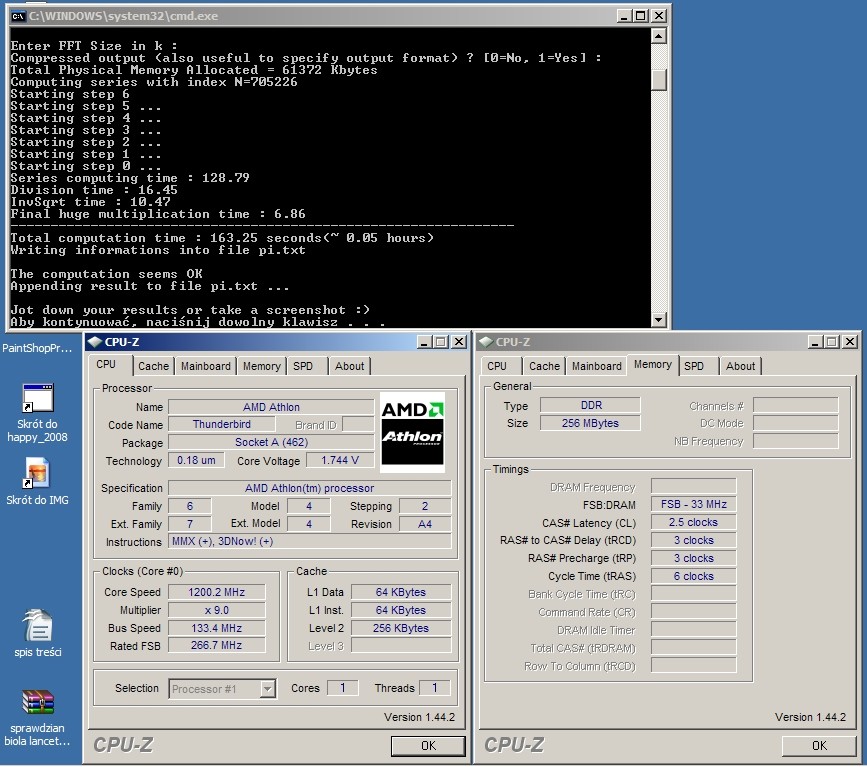
Task: Click the 'A4' revision value
Action: pyautogui.click(x=425, y=524)
